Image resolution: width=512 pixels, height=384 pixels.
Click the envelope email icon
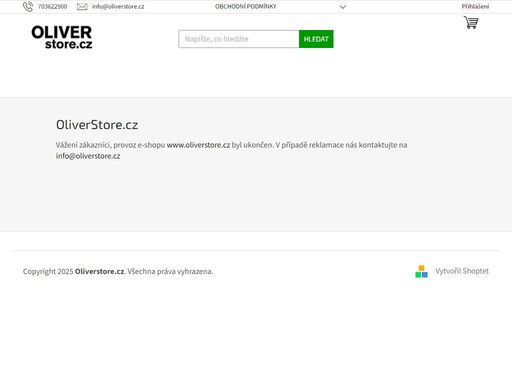[82, 7]
